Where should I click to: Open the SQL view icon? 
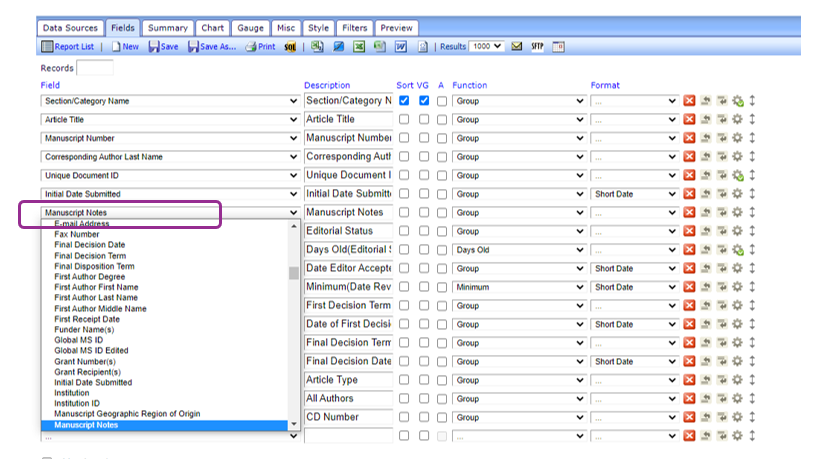pyautogui.click(x=290, y=47)
